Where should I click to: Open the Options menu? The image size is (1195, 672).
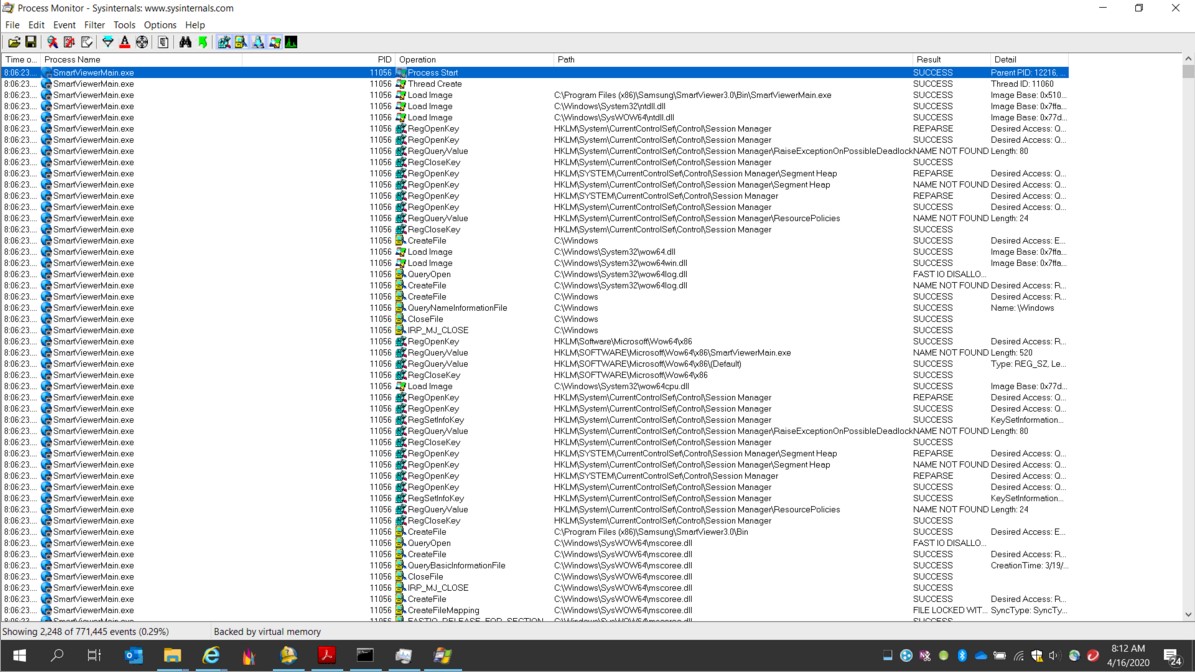(160, 24)
